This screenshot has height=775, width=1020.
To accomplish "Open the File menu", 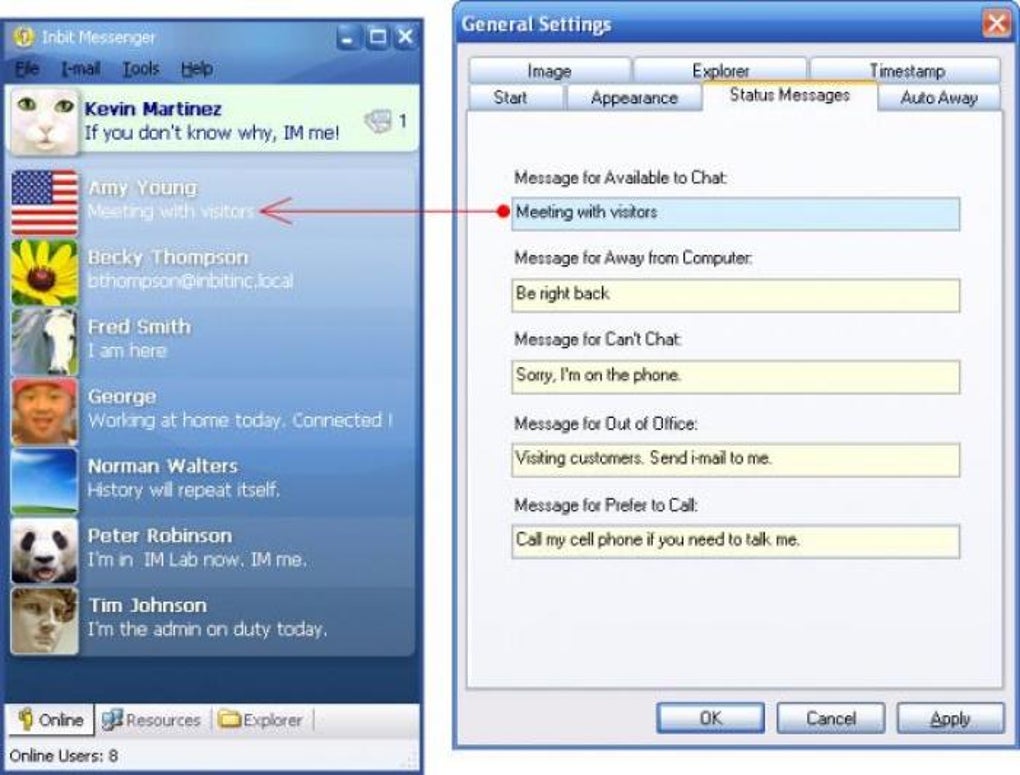I will 28,69.
